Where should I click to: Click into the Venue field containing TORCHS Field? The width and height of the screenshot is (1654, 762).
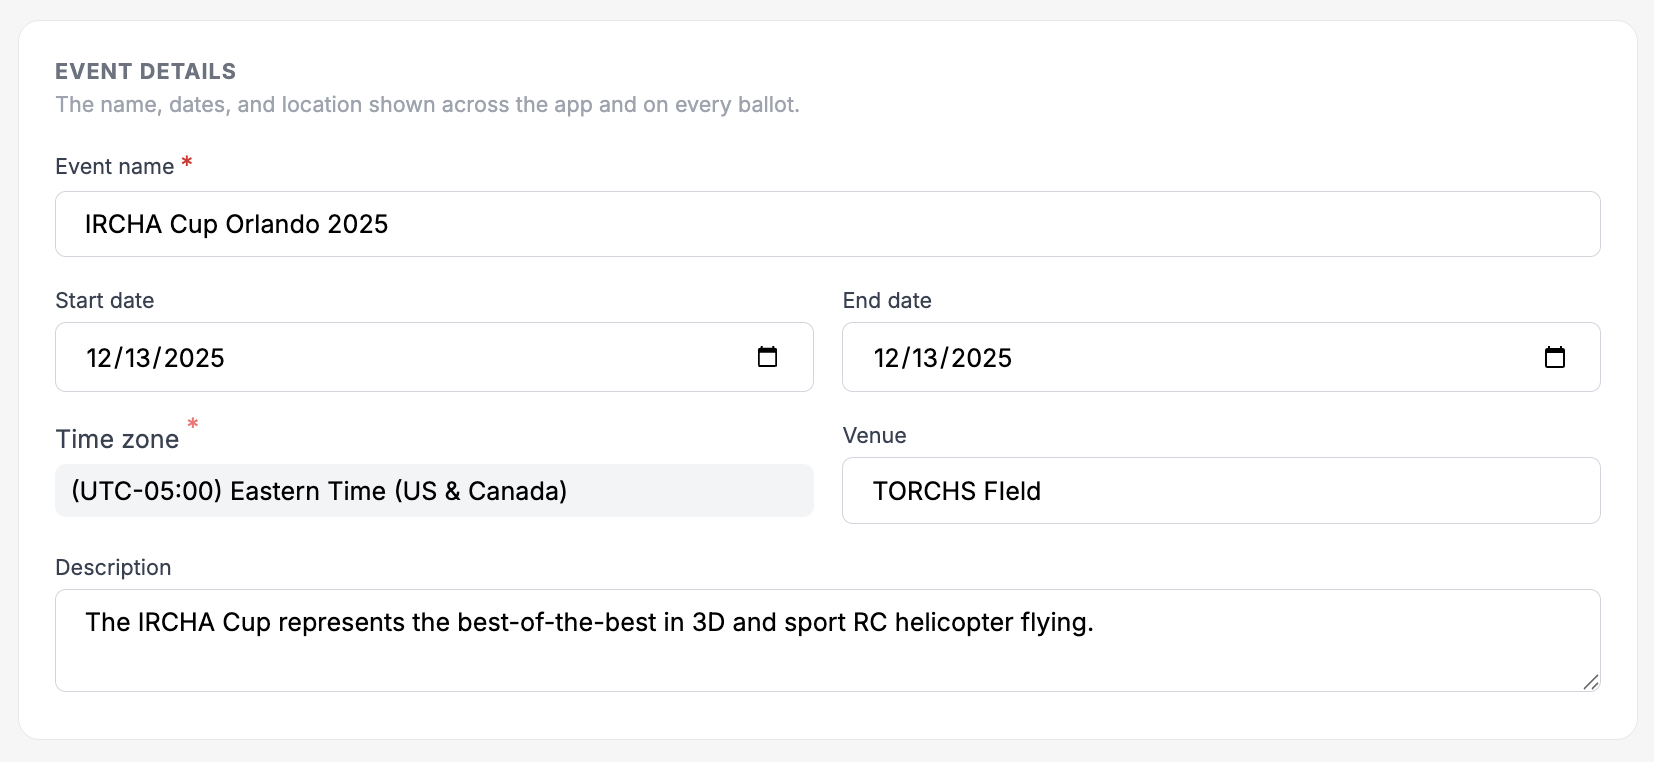(x=1221, y=490)
